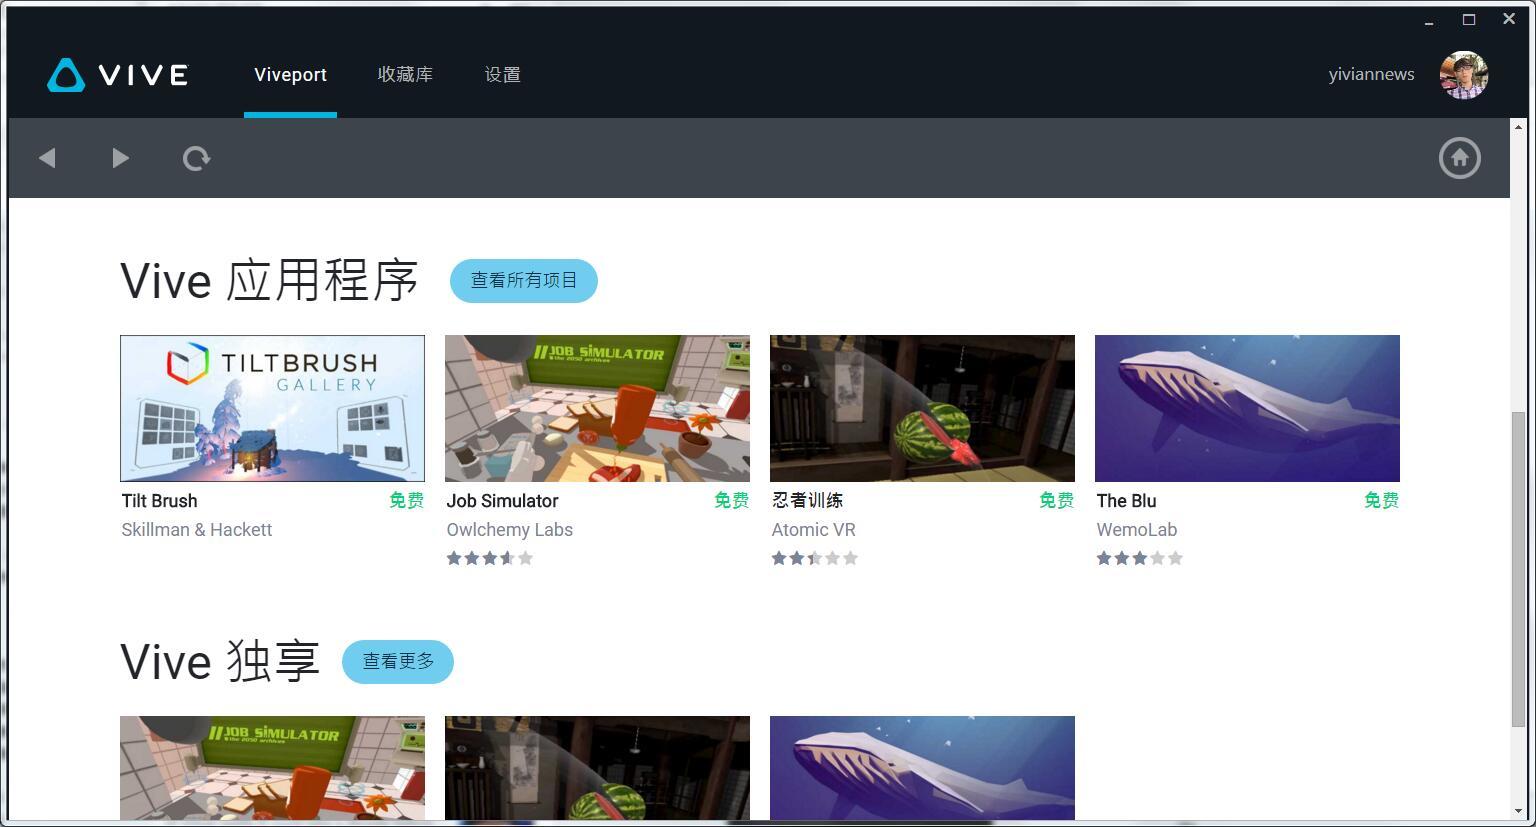
Task: Open the 收藏库 tab
Action: 405,75
